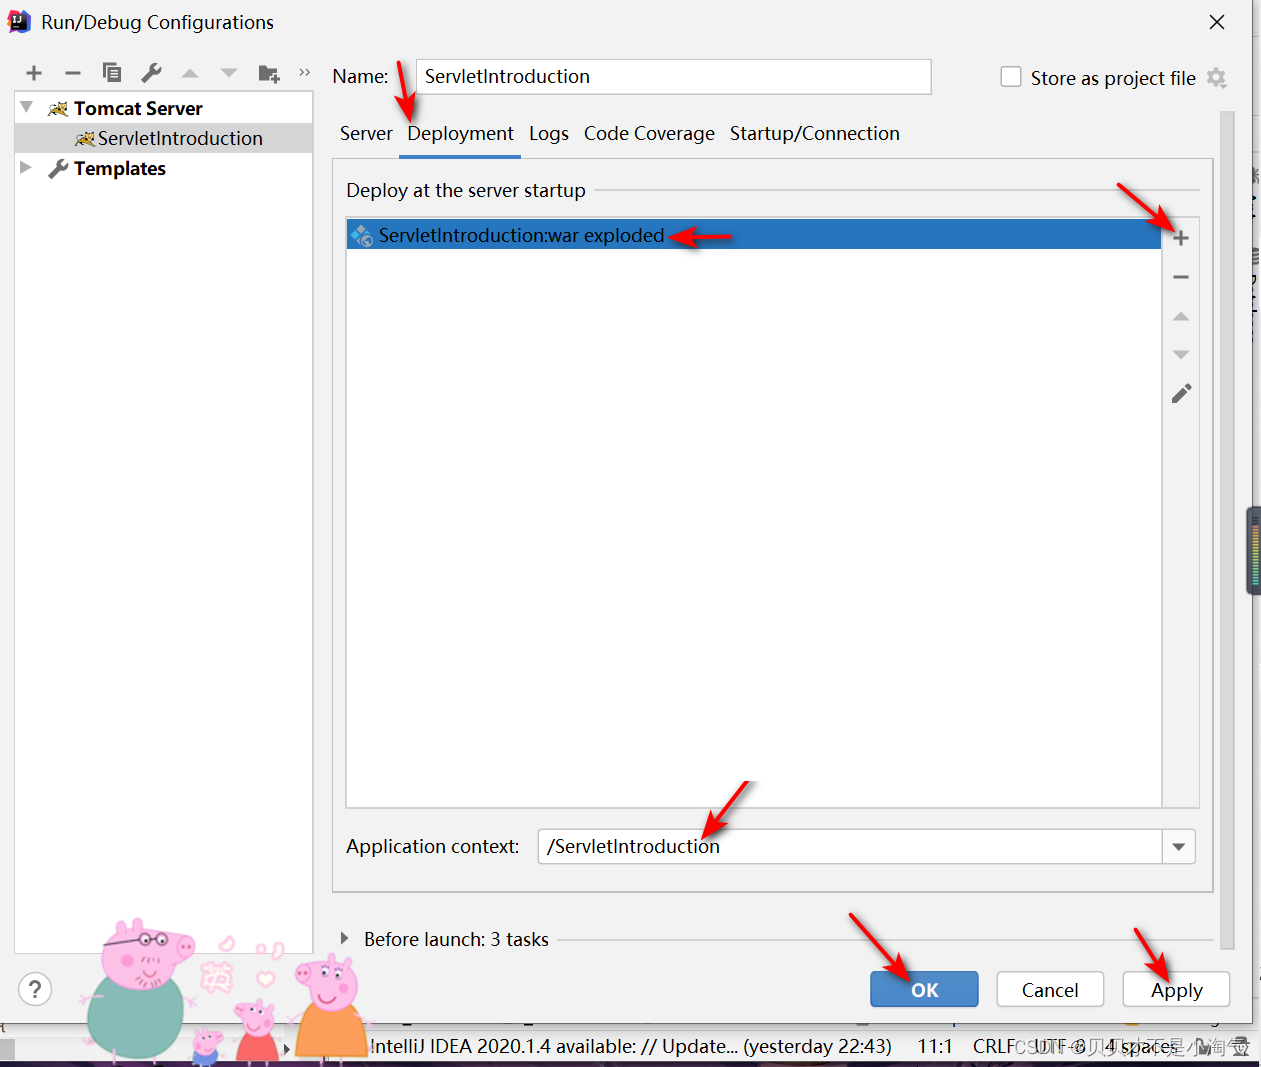Switch to the Code Coverage tab
Viewport: 1261px width, 1067px height.
point(649,133)
